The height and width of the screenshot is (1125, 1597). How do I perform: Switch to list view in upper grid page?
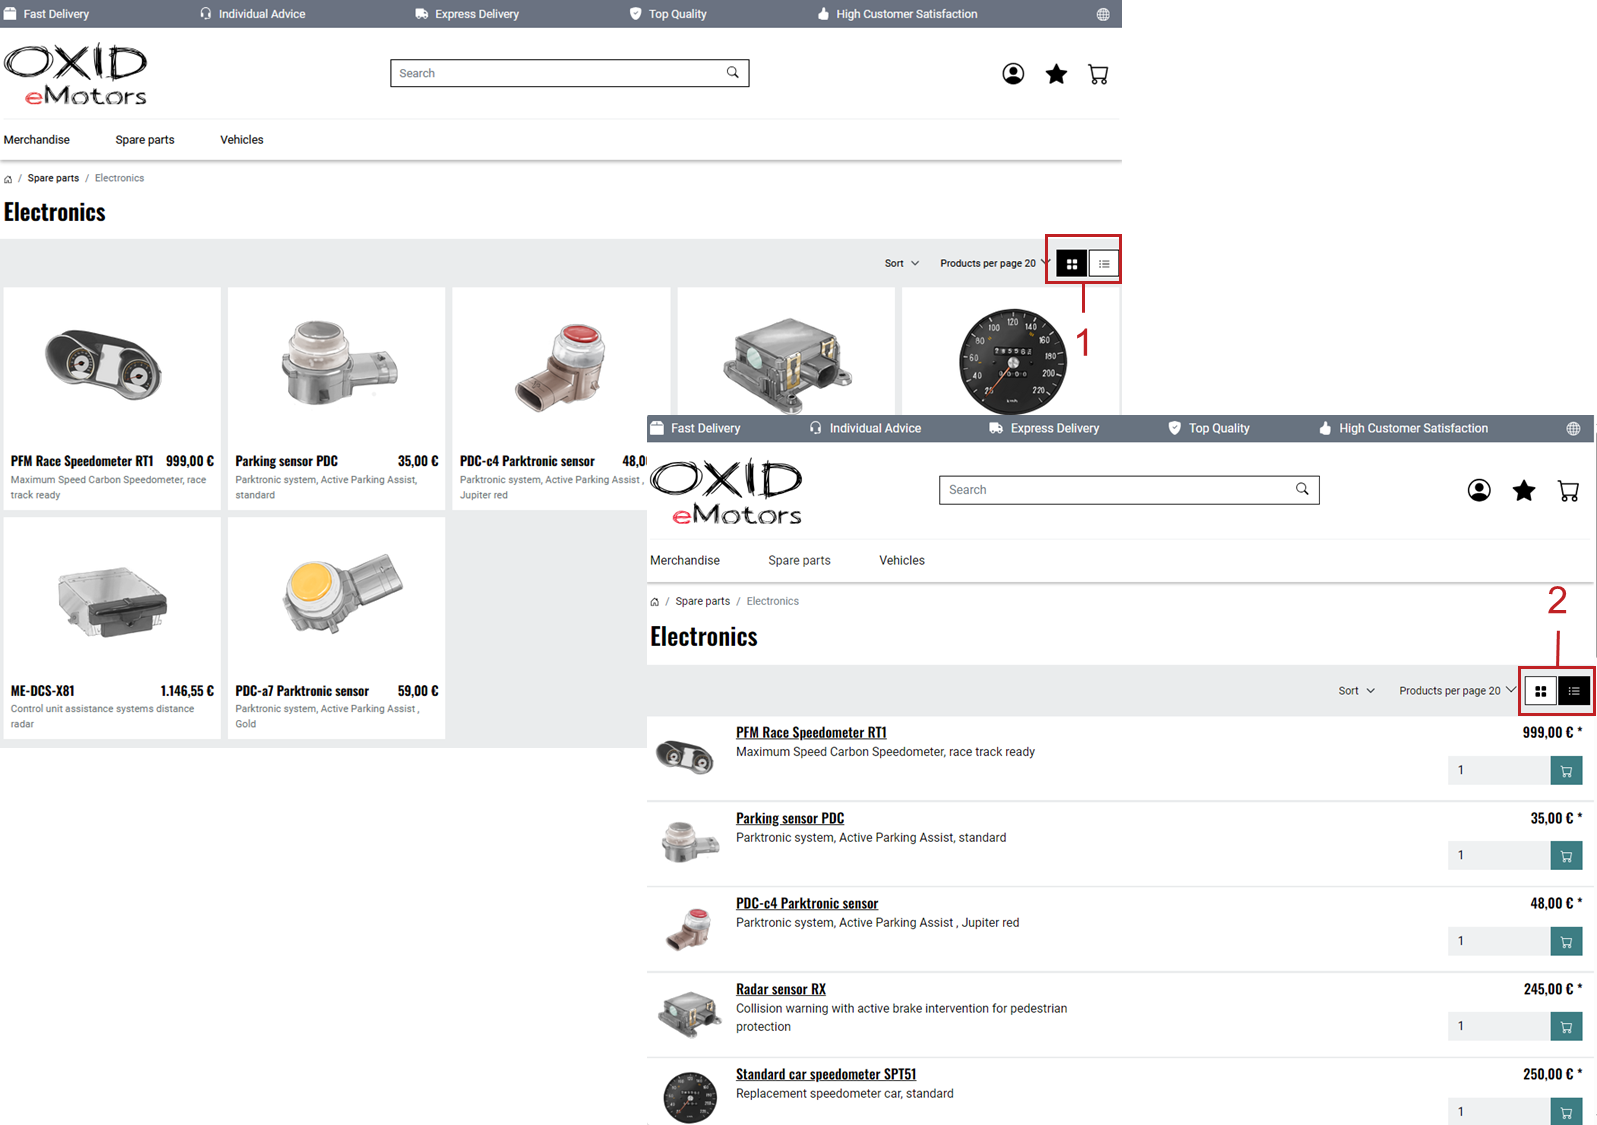pos(1104,264)
